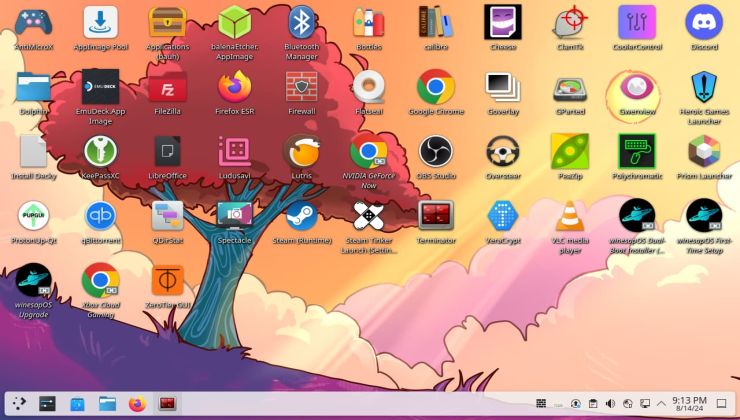This screenshot has height=420, width=740.
Task: Open the Heroic Games Launcher icon
Action: (703, 88)
